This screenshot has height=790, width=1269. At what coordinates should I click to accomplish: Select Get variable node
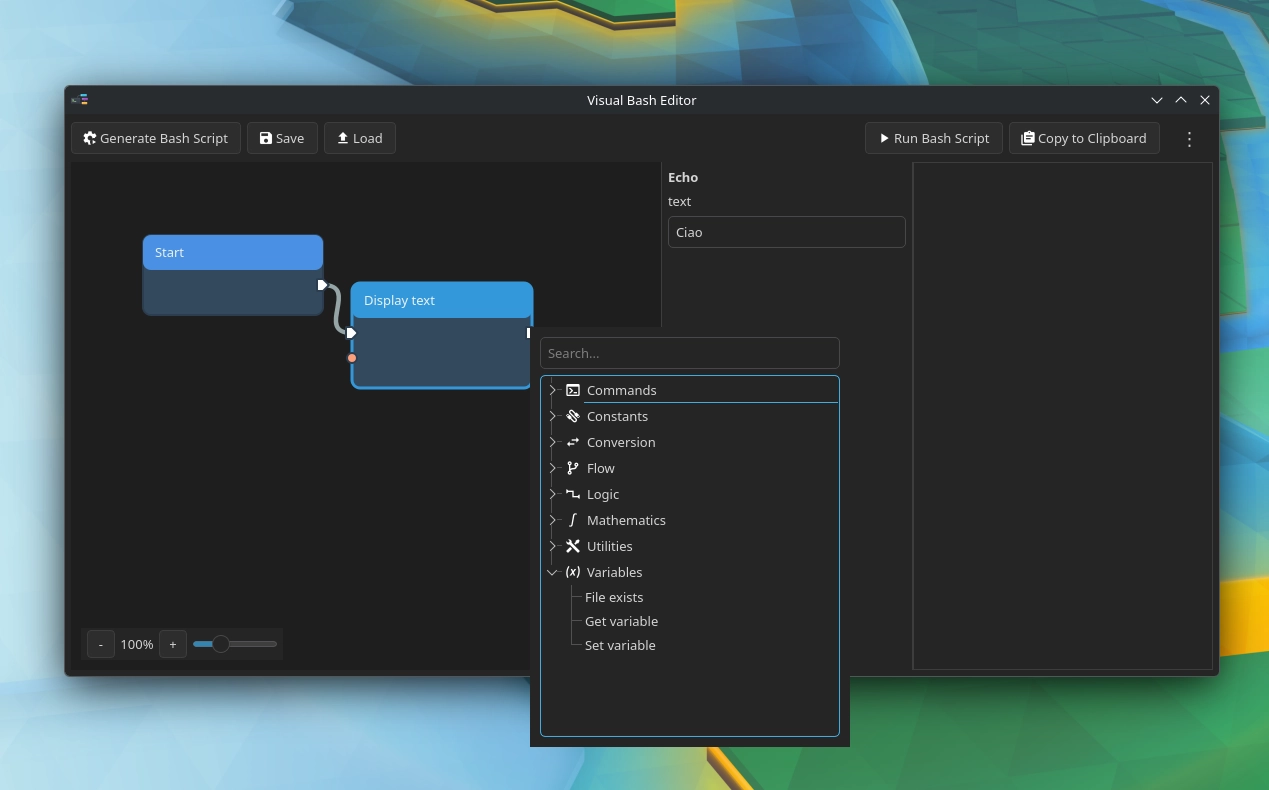621,621
